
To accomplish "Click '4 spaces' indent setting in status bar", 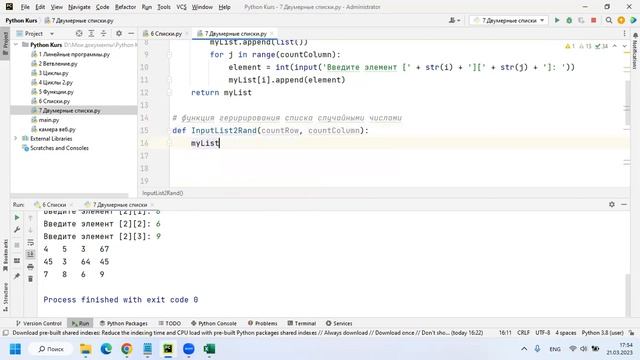I will click(x=566, y=333).
